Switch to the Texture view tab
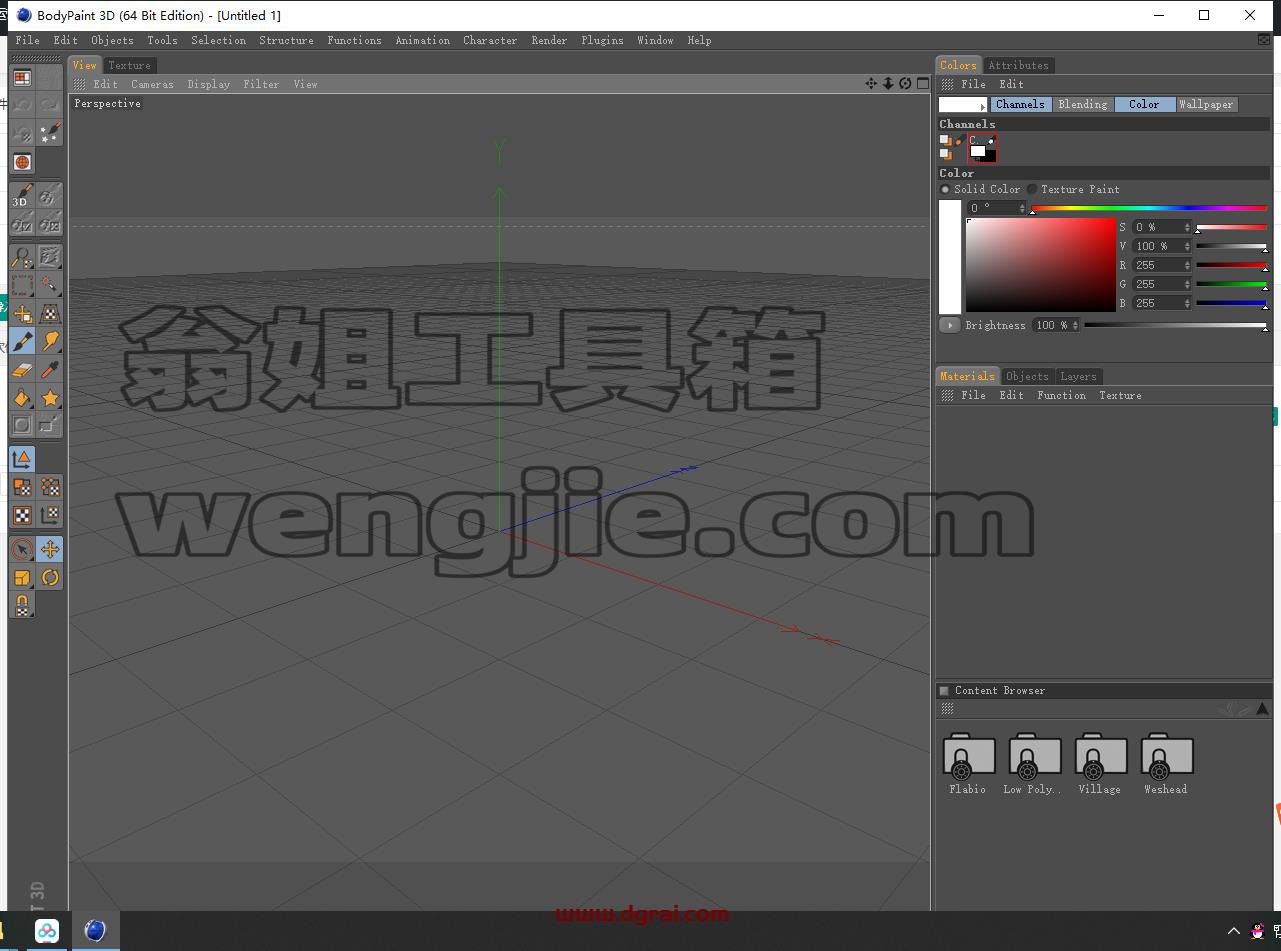Image resolution: width=1281 pixels, height=951 pixels. click(x=129, y=65)
